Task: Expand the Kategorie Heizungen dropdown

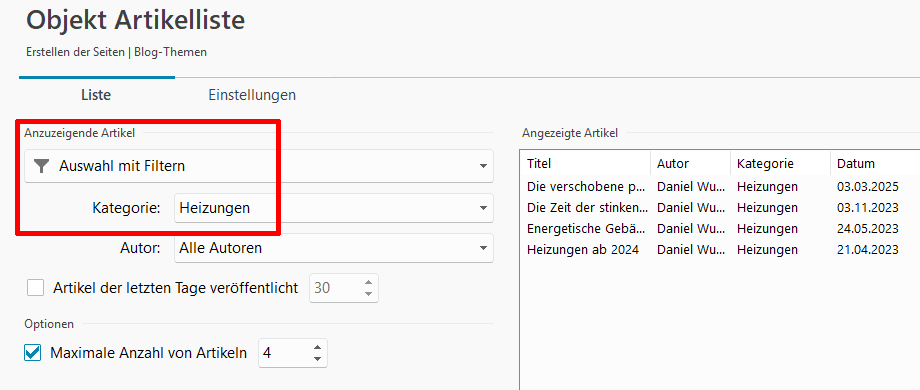Action: click(334, 208)
